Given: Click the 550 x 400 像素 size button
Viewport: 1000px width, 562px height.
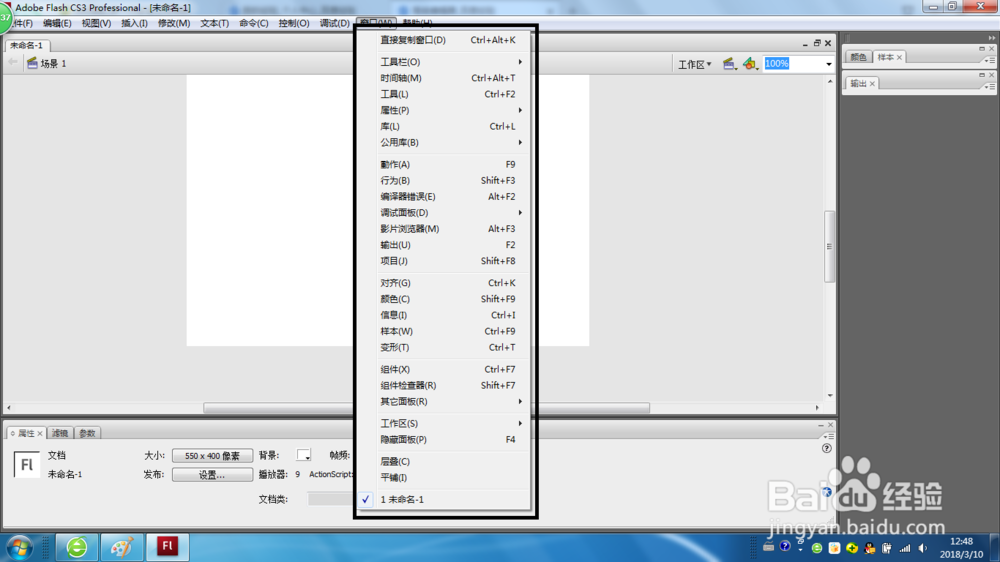Looking at the screenshot, I should coord(212,455).
